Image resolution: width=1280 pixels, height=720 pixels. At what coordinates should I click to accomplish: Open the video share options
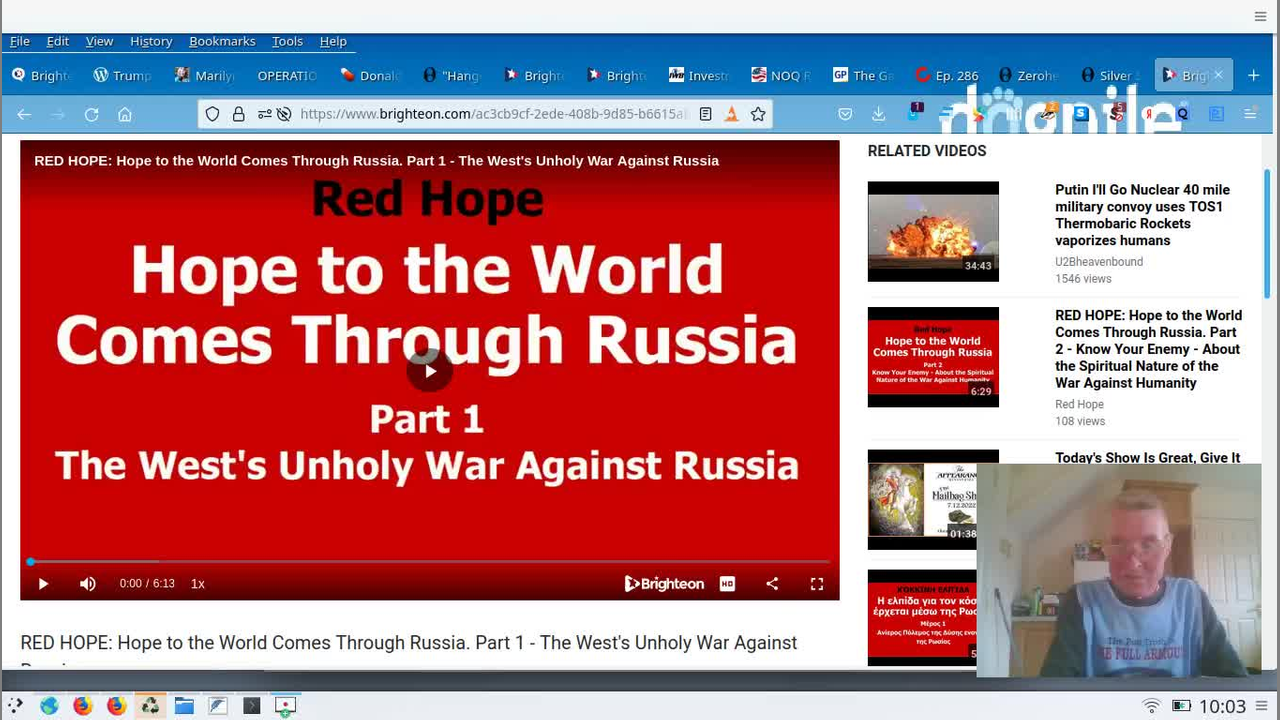[772, 584]
